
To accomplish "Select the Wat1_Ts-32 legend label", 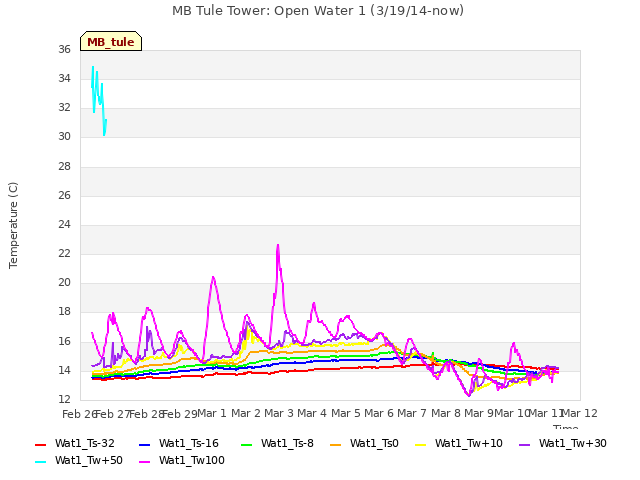I will (x=85, y=444).
